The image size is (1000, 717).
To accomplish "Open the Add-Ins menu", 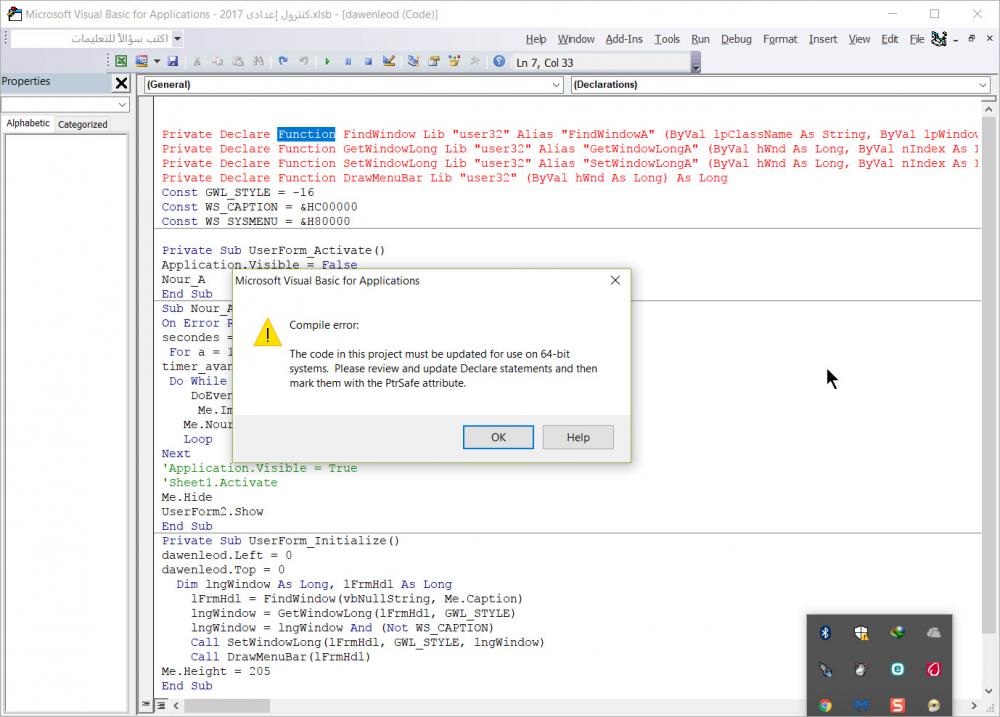I will pyautogui.click(x=624, y=39).
